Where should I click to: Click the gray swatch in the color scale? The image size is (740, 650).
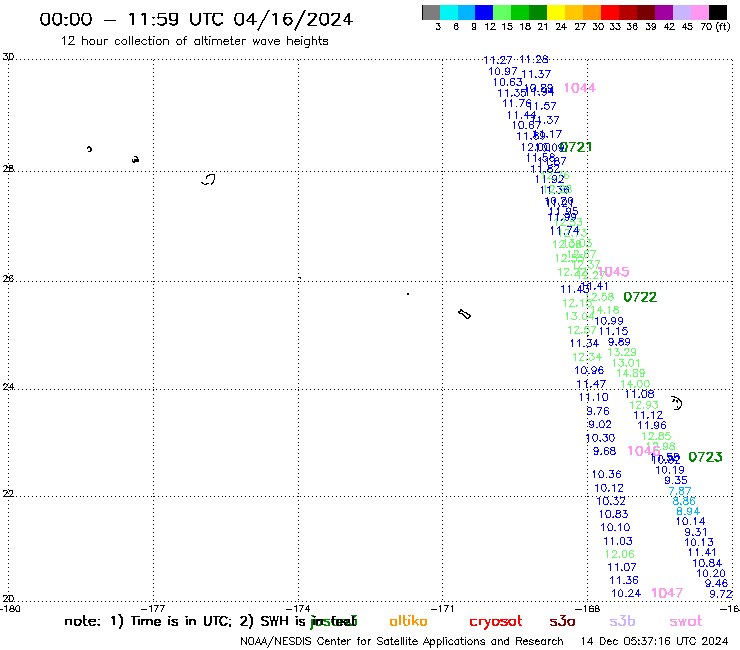pos(431,12)
